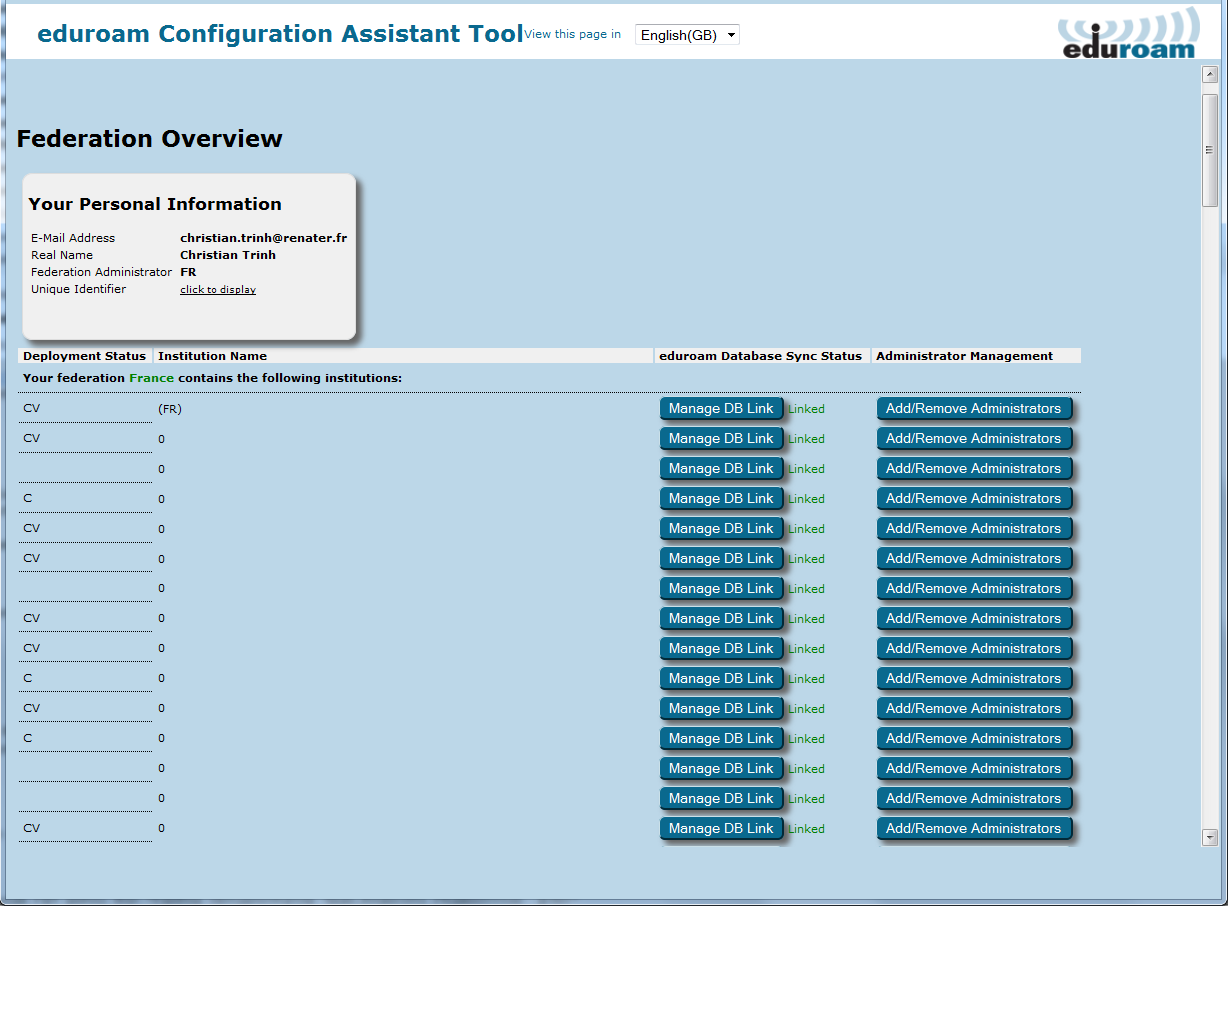
Task: Open the English(GB) language dropdown
Action: (x=687, y=35)
